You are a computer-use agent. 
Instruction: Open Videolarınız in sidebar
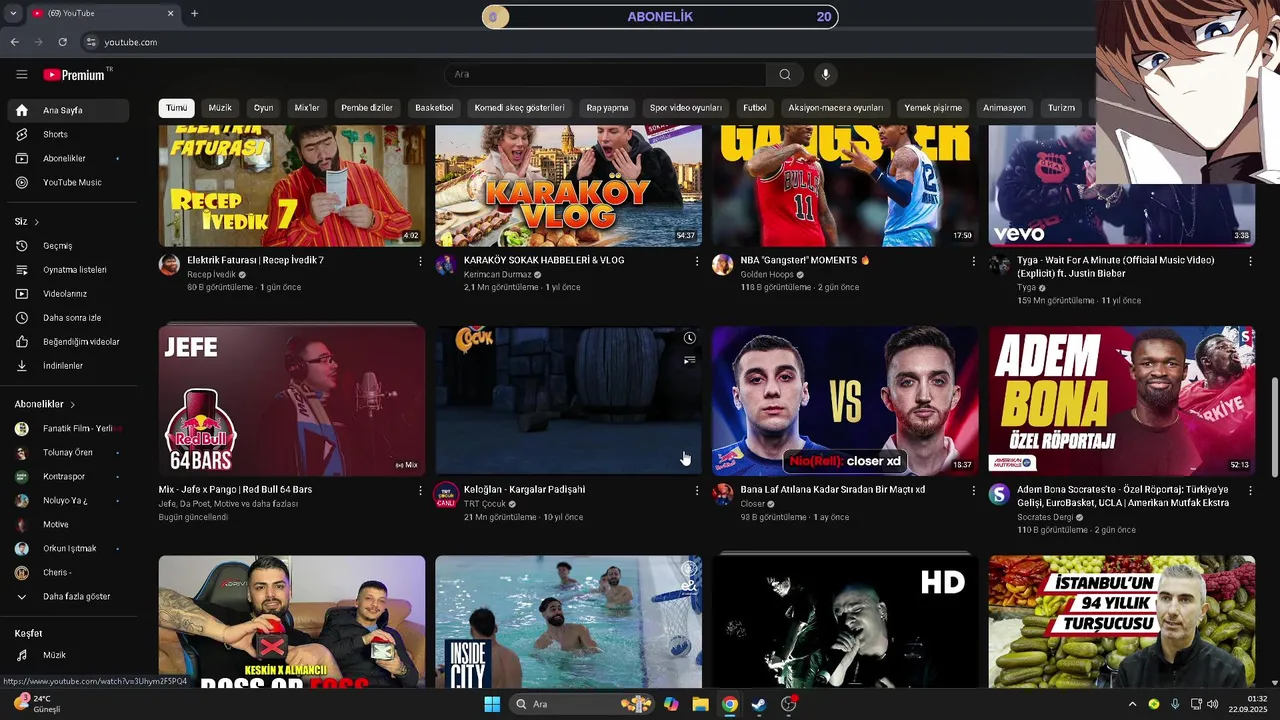(69, 294)
